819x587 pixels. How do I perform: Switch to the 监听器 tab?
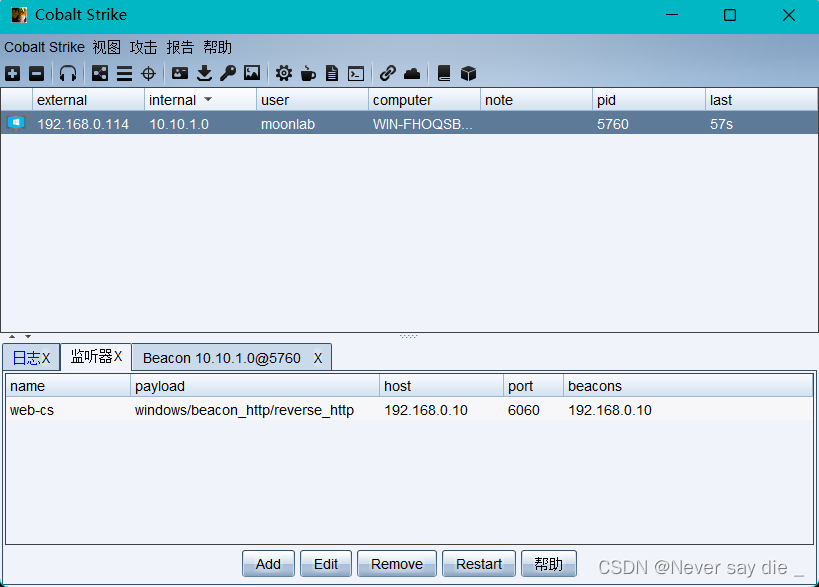pos(91,357)
